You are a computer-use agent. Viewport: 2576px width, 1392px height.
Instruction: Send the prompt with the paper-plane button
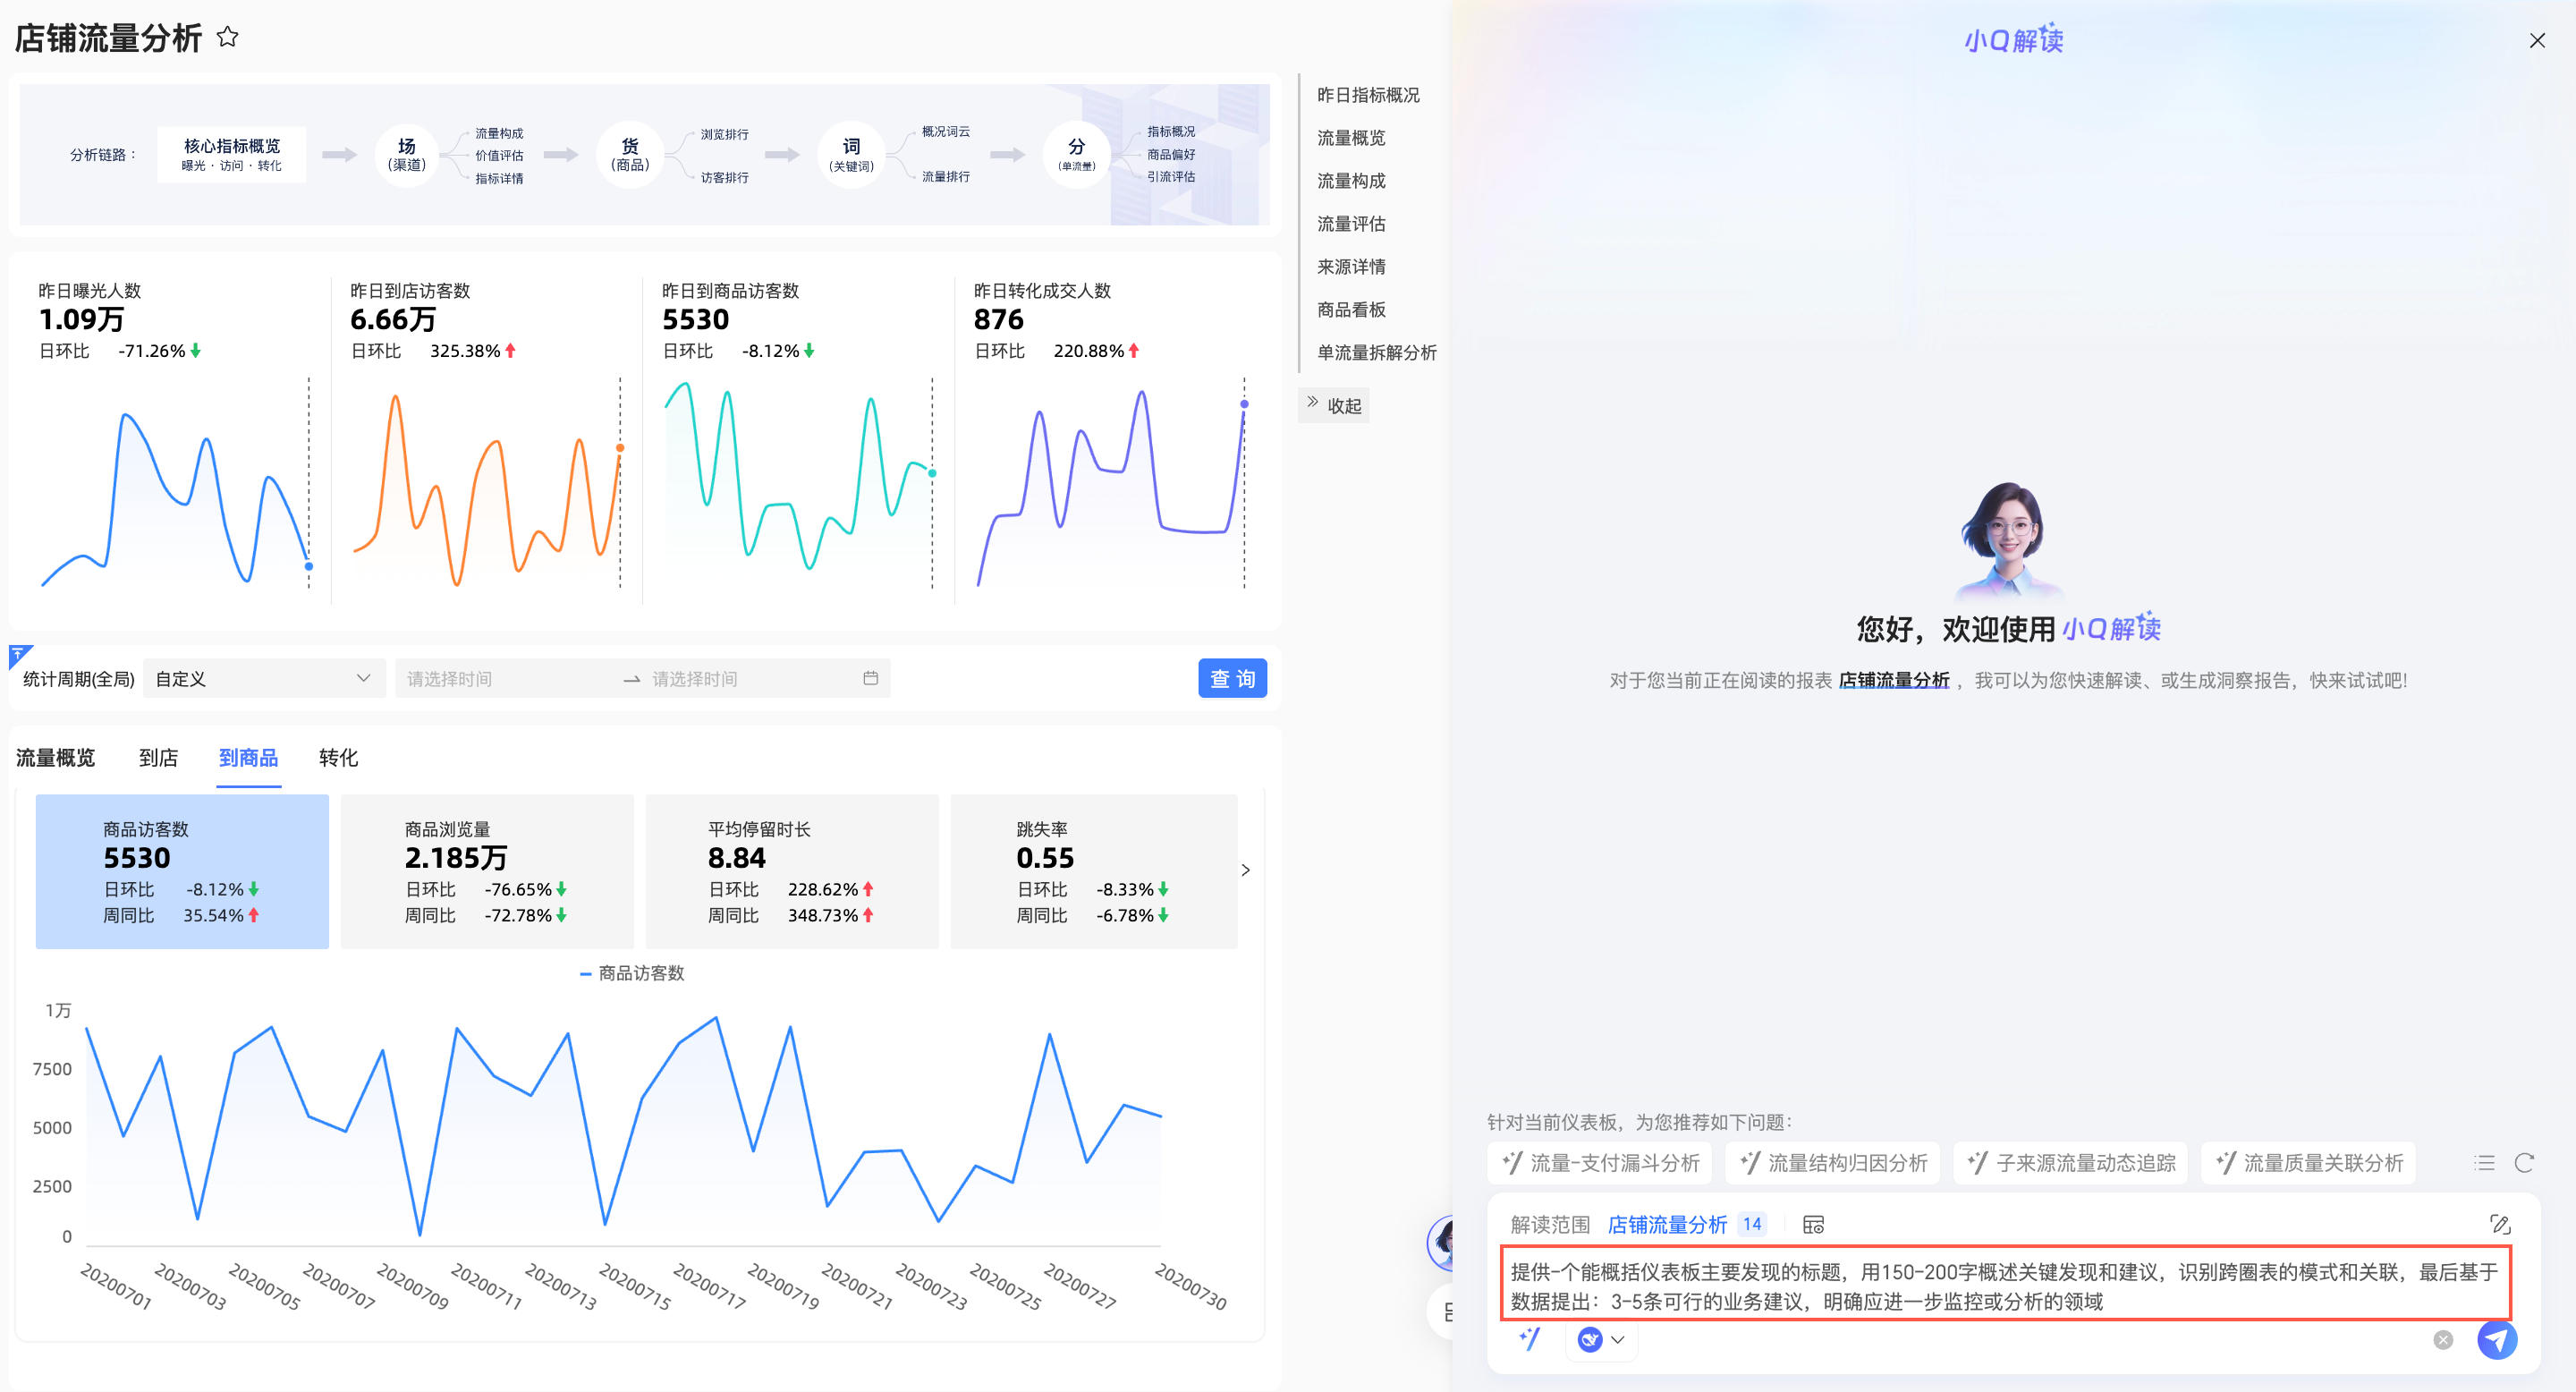(x=2496, y=1339)
